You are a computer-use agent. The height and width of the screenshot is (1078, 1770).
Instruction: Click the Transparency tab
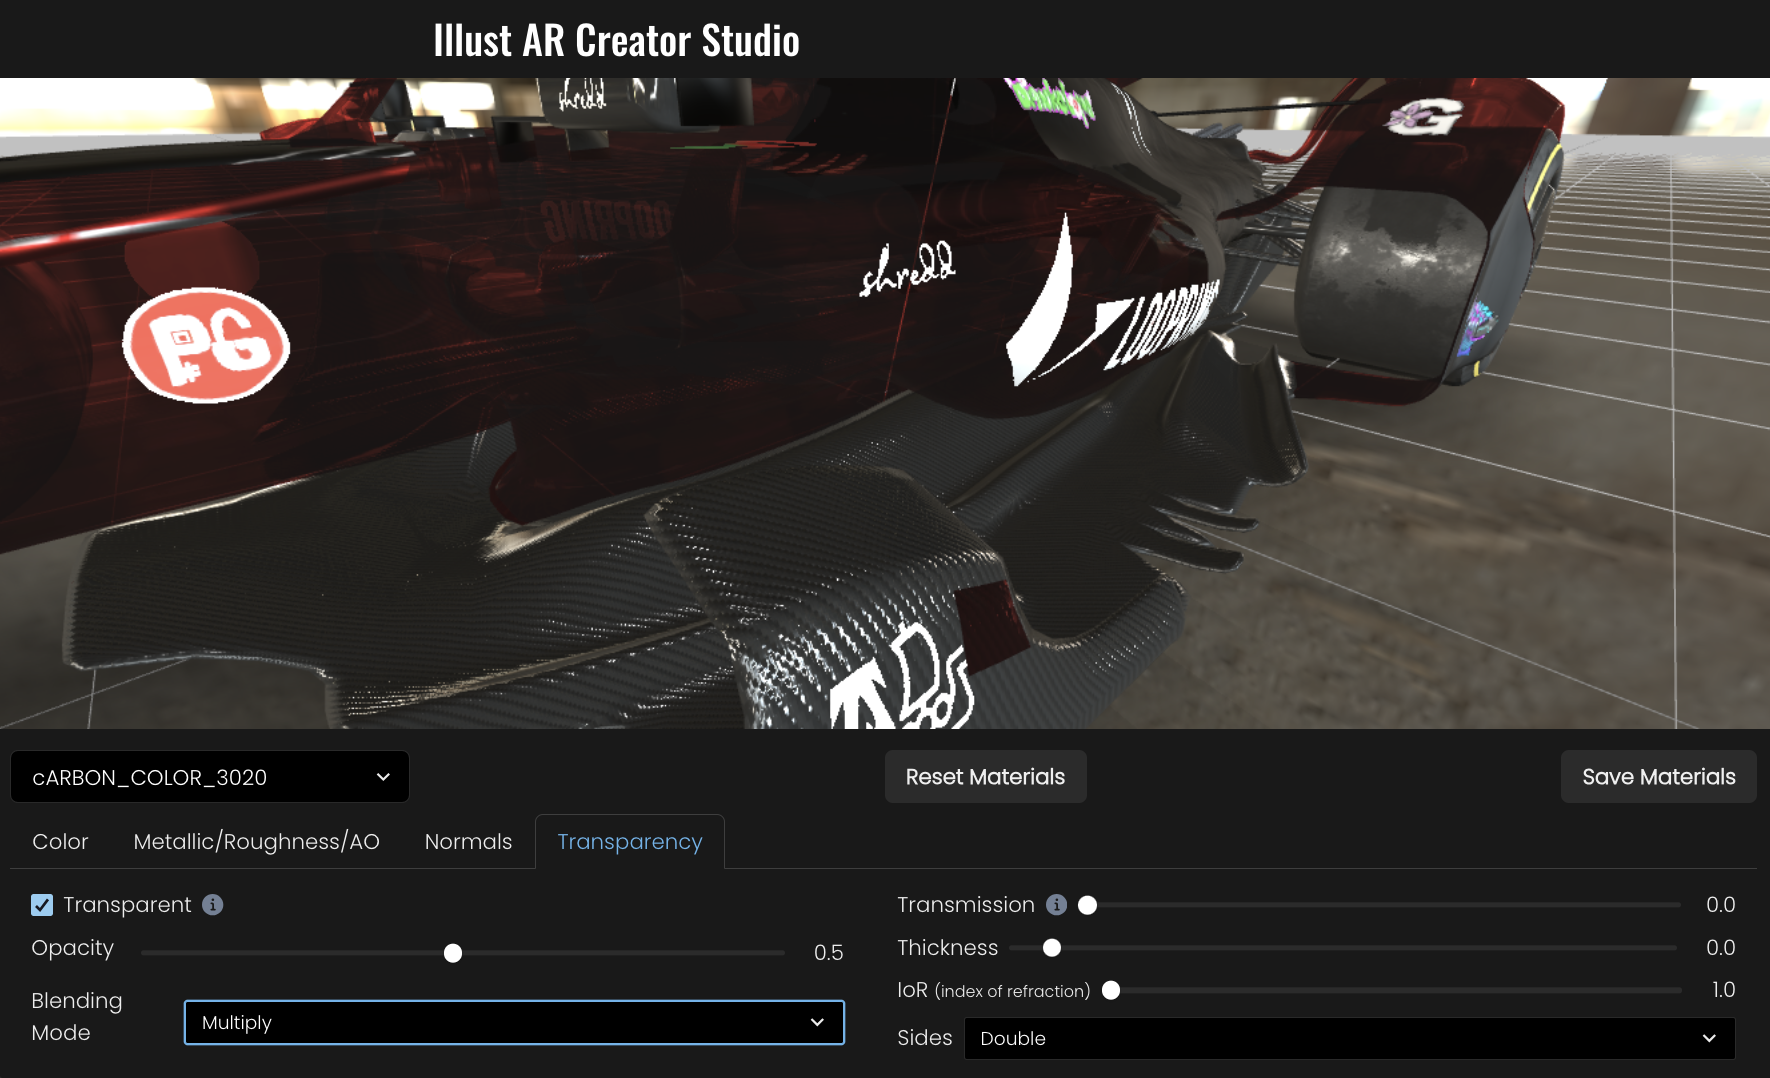point(630,842)
